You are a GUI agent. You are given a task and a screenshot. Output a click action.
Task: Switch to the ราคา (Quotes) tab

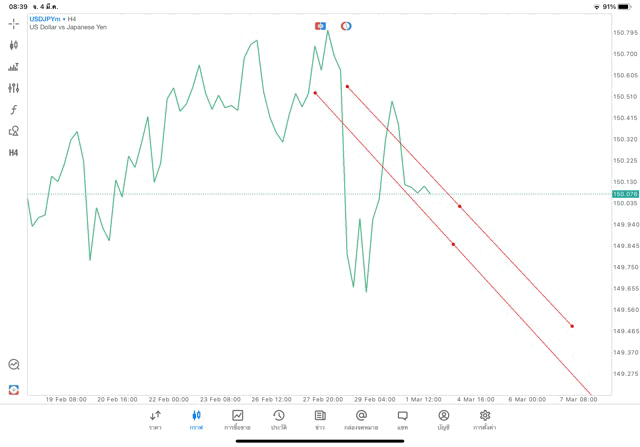point(155,419)
